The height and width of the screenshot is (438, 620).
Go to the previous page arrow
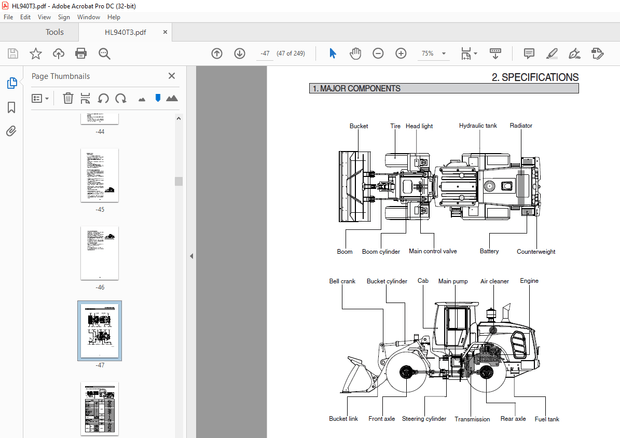(217, 53)
